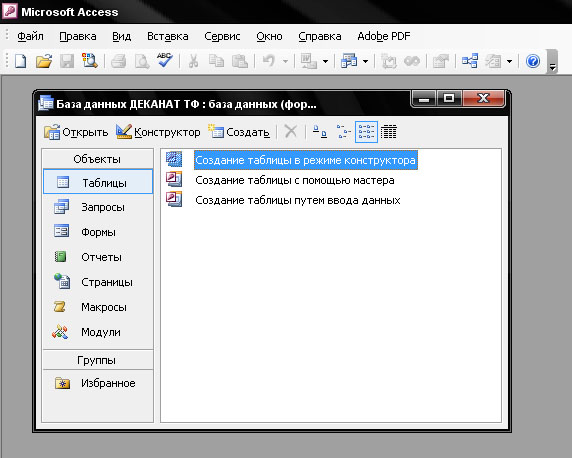This screenshot has height=458, width=572.
Task: Click the Paste clipboard icon
Action: click(240, 61)
